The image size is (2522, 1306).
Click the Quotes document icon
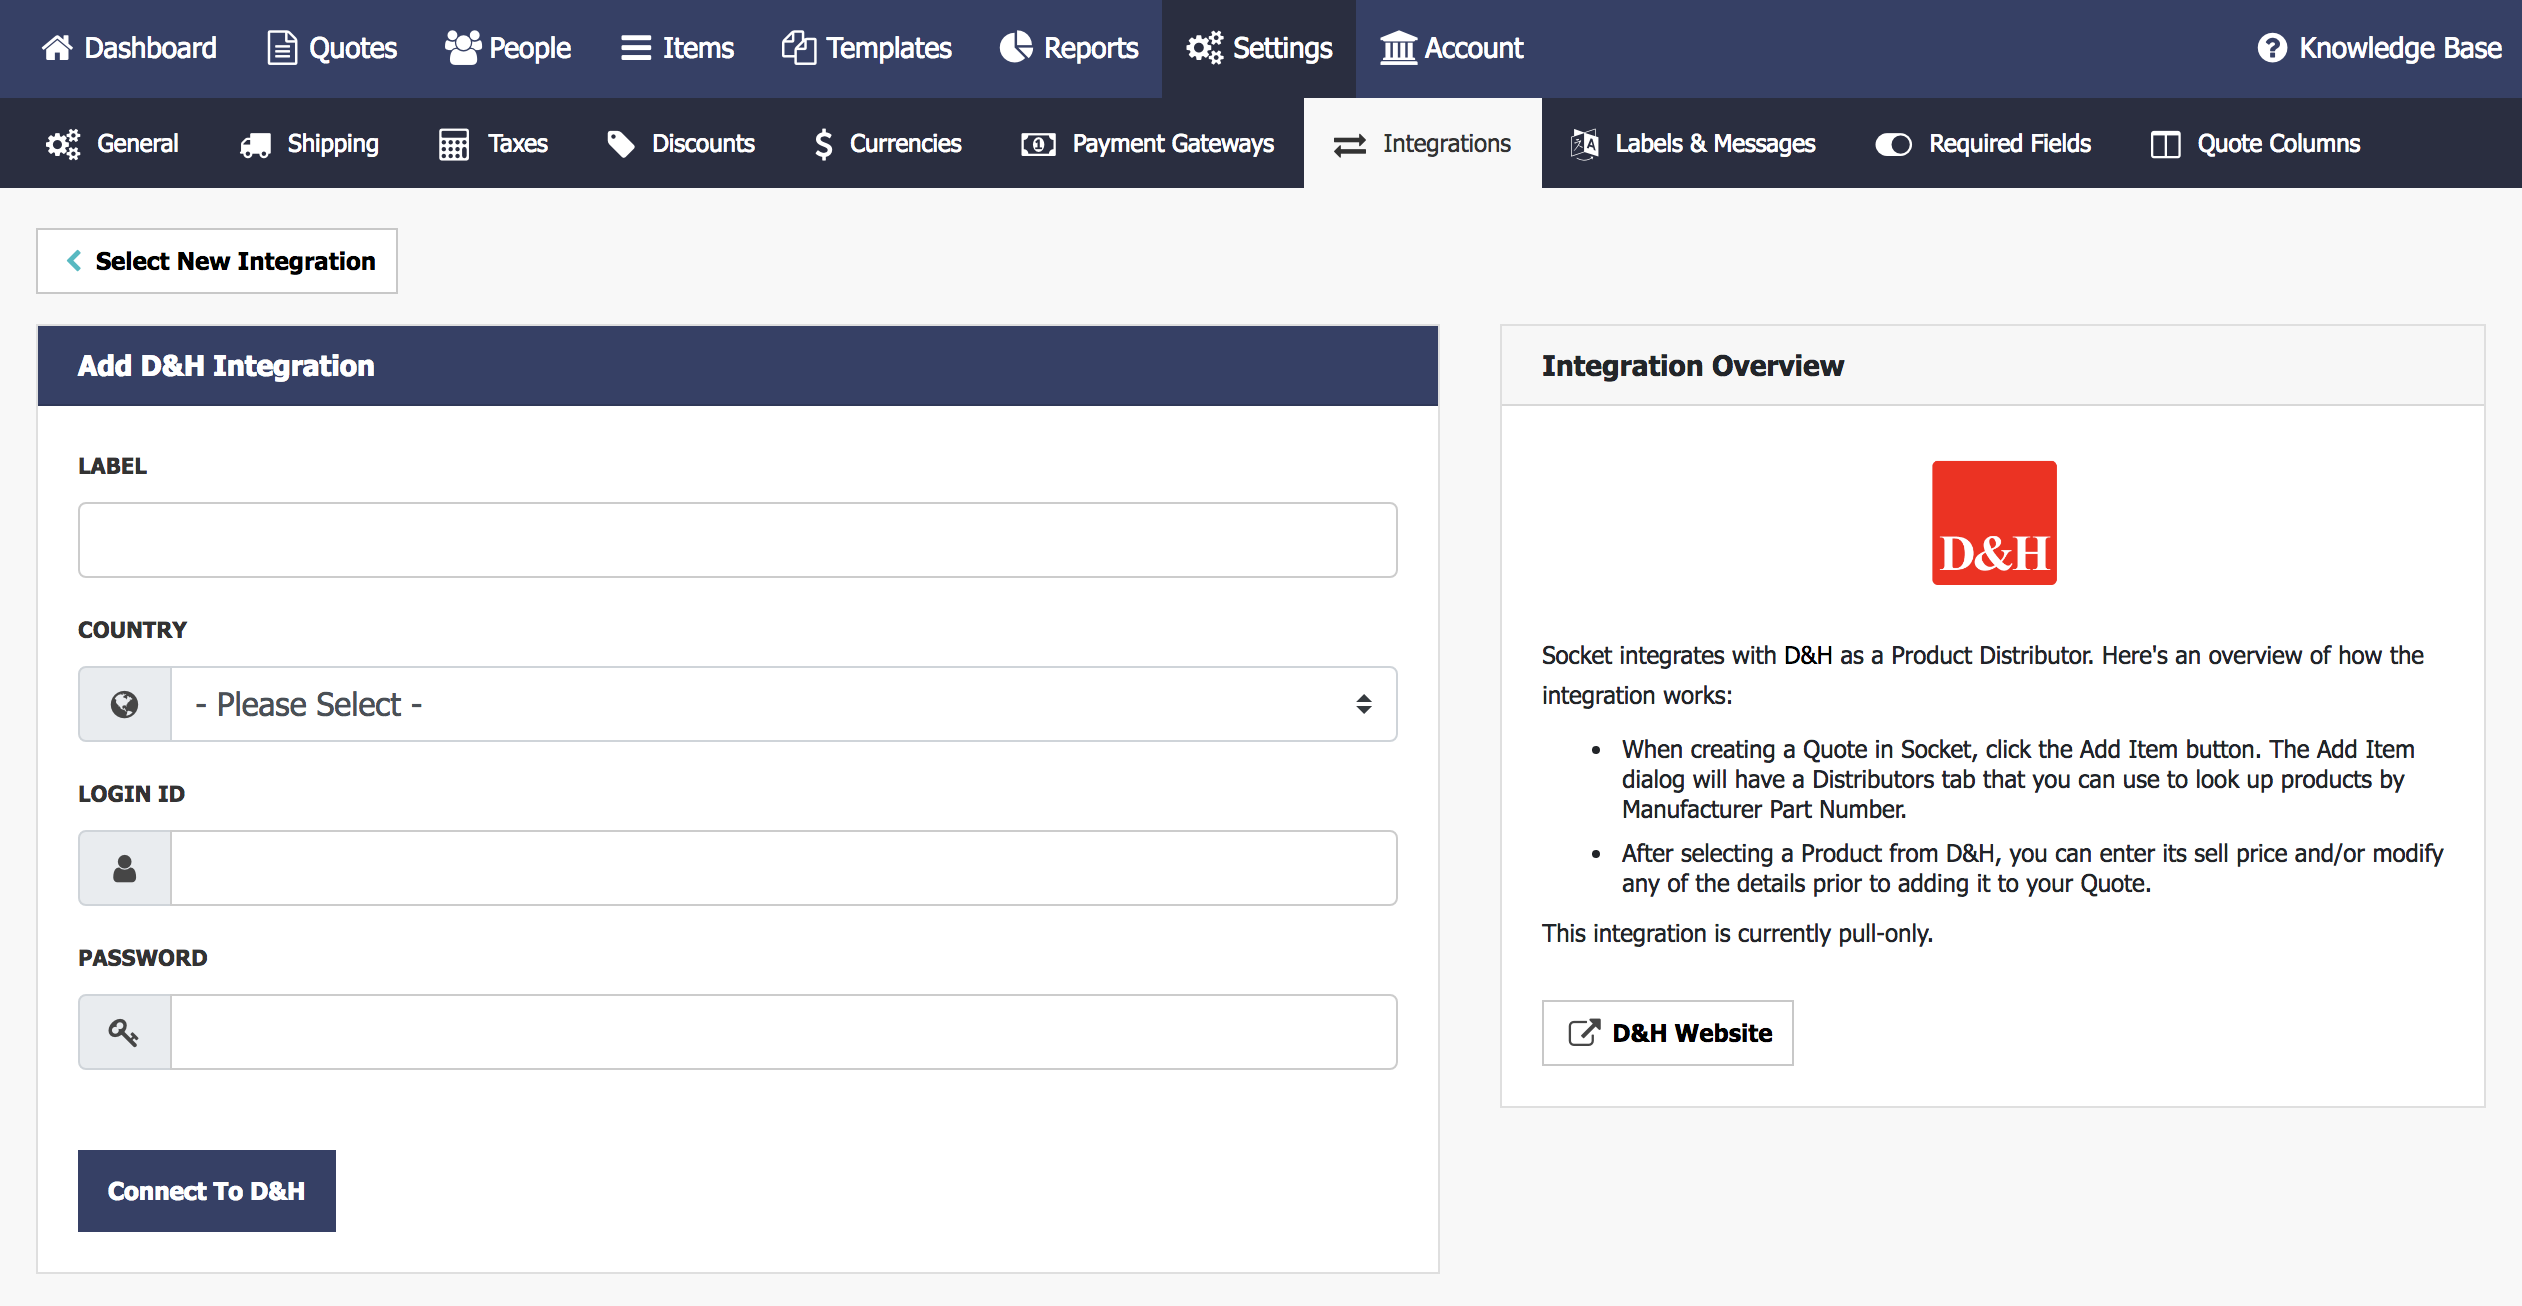pyautogui.click(x=282, y=48)
